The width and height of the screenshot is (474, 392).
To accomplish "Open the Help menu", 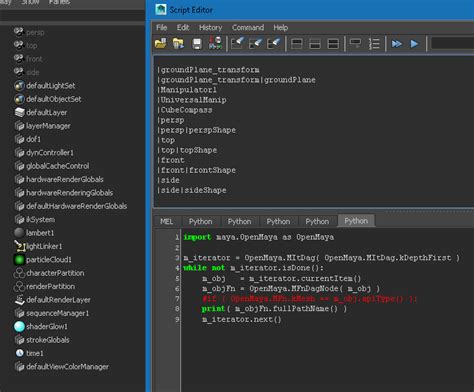I will point(281,28).
